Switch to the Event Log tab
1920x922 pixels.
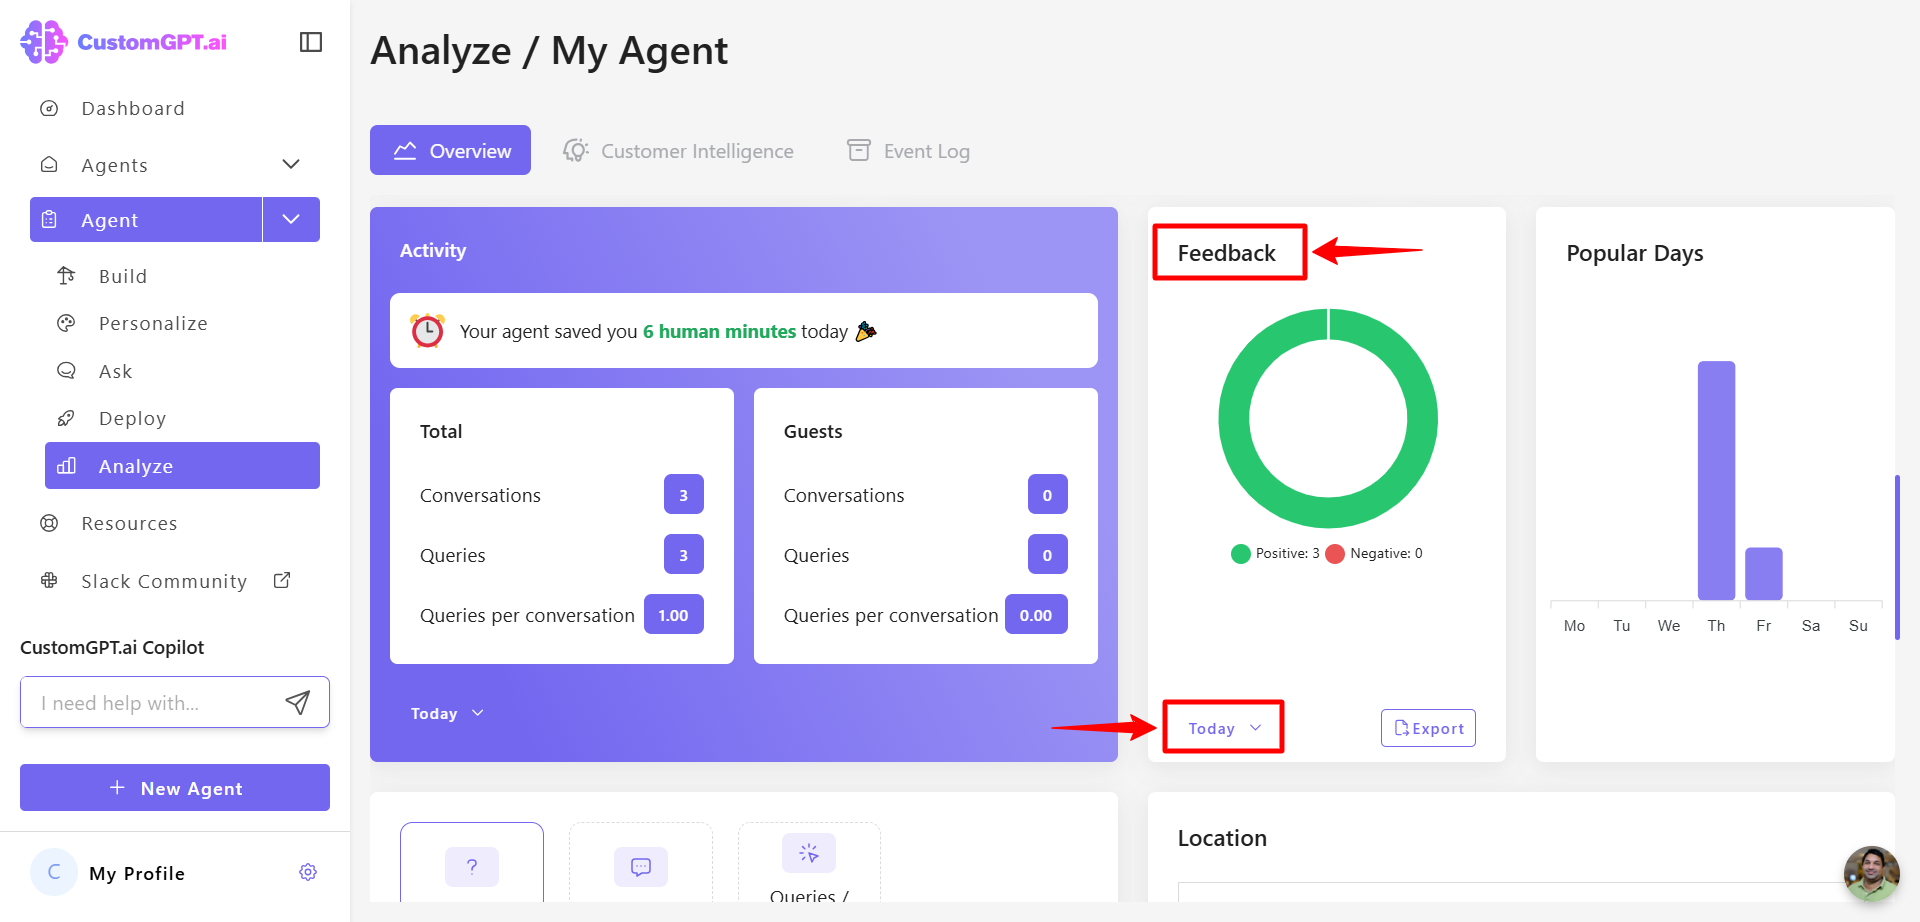[x=908, y=151]
